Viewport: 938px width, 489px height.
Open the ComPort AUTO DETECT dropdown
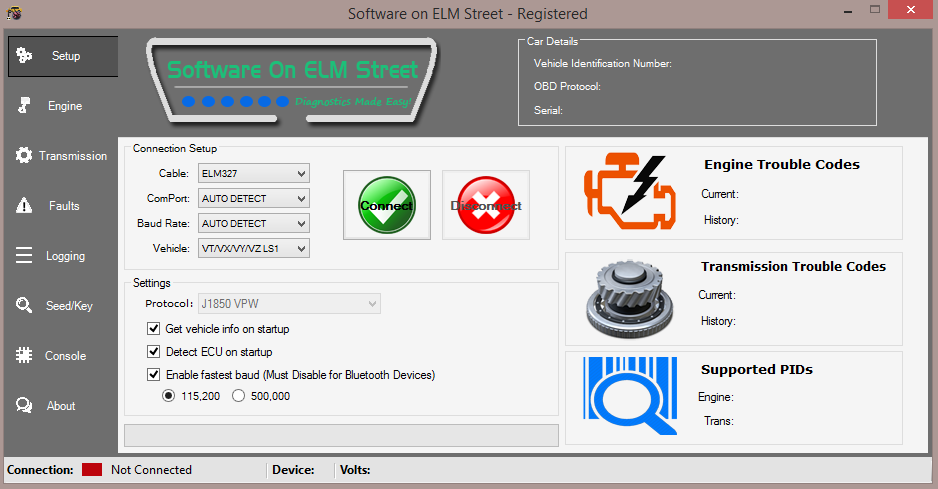click(254, 198)
